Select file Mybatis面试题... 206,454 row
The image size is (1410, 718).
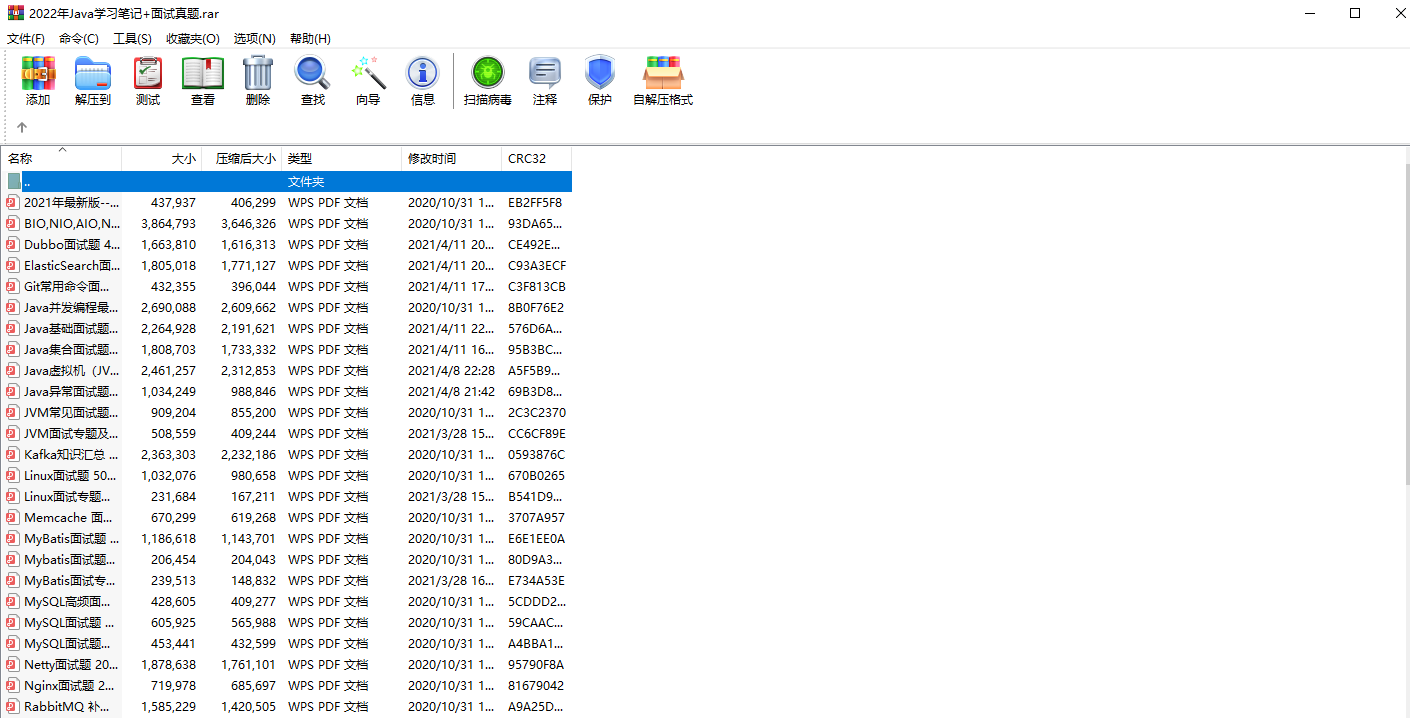288,559
